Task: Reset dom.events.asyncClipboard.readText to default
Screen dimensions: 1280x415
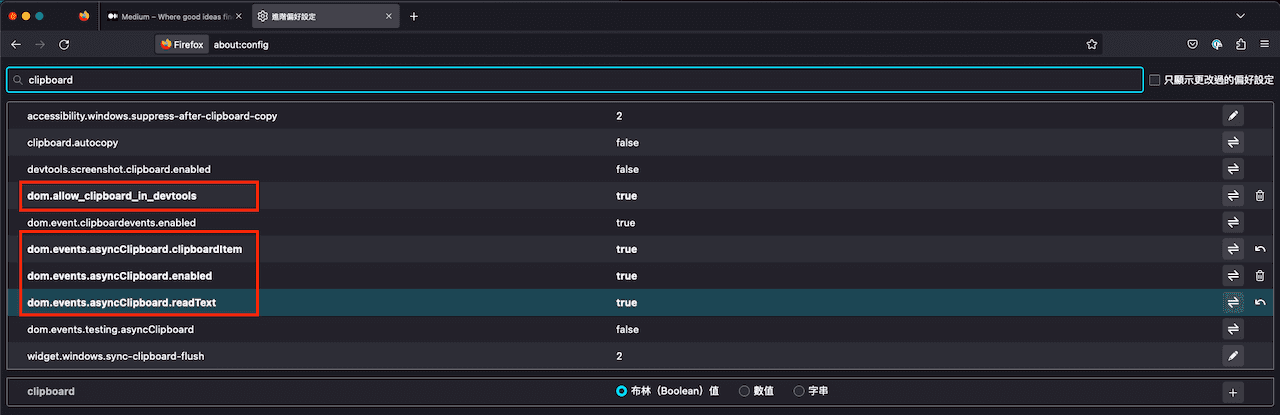Action: point(1260,302)
